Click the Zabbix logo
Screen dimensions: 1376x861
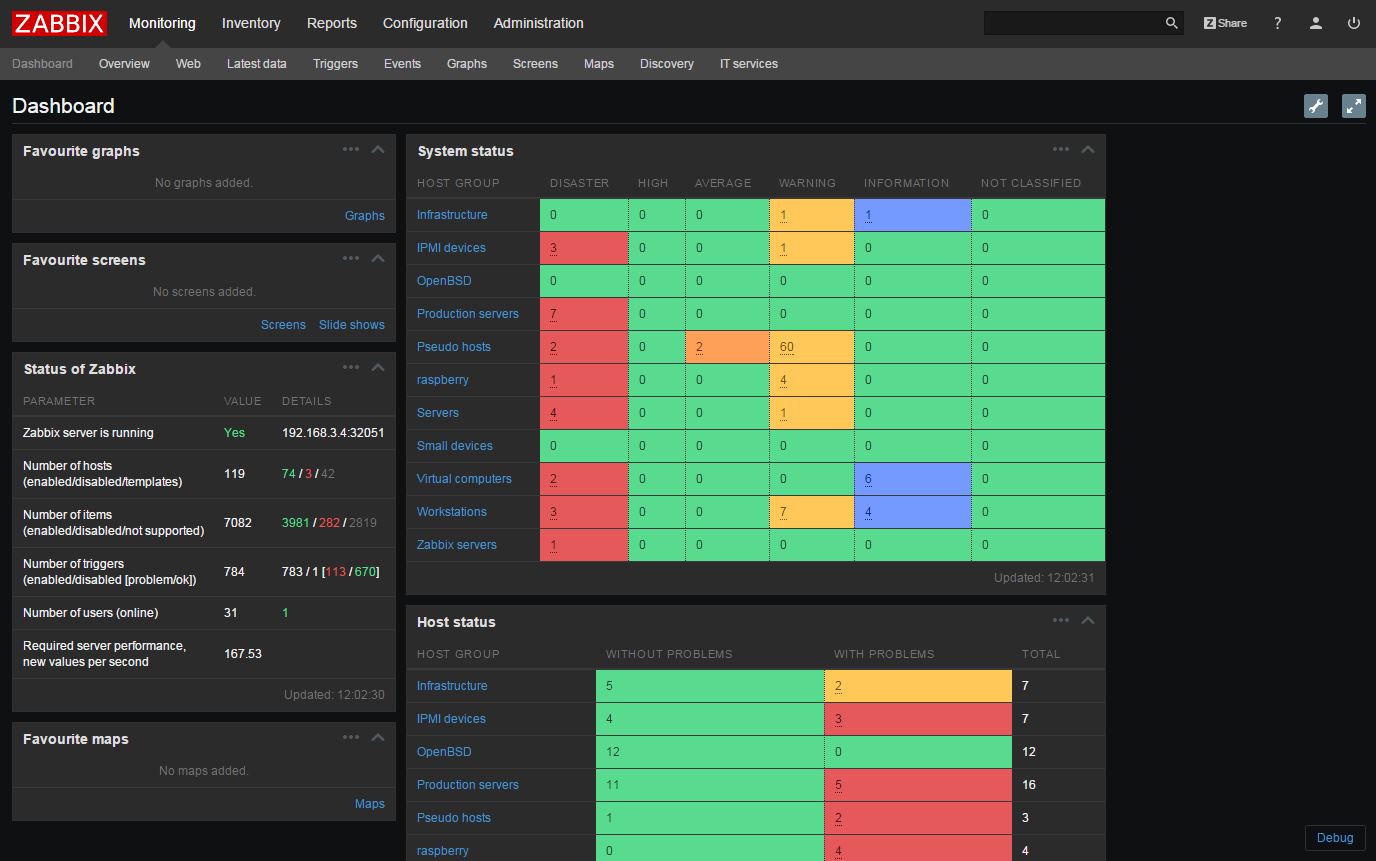pos(59,23)
